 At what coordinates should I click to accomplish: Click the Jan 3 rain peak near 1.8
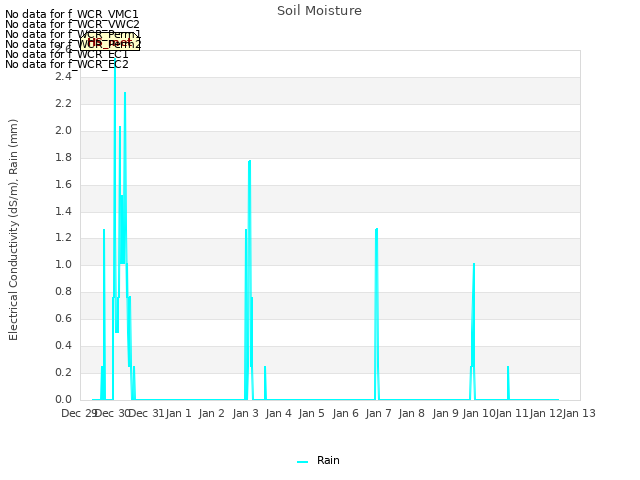coord(249,162)
